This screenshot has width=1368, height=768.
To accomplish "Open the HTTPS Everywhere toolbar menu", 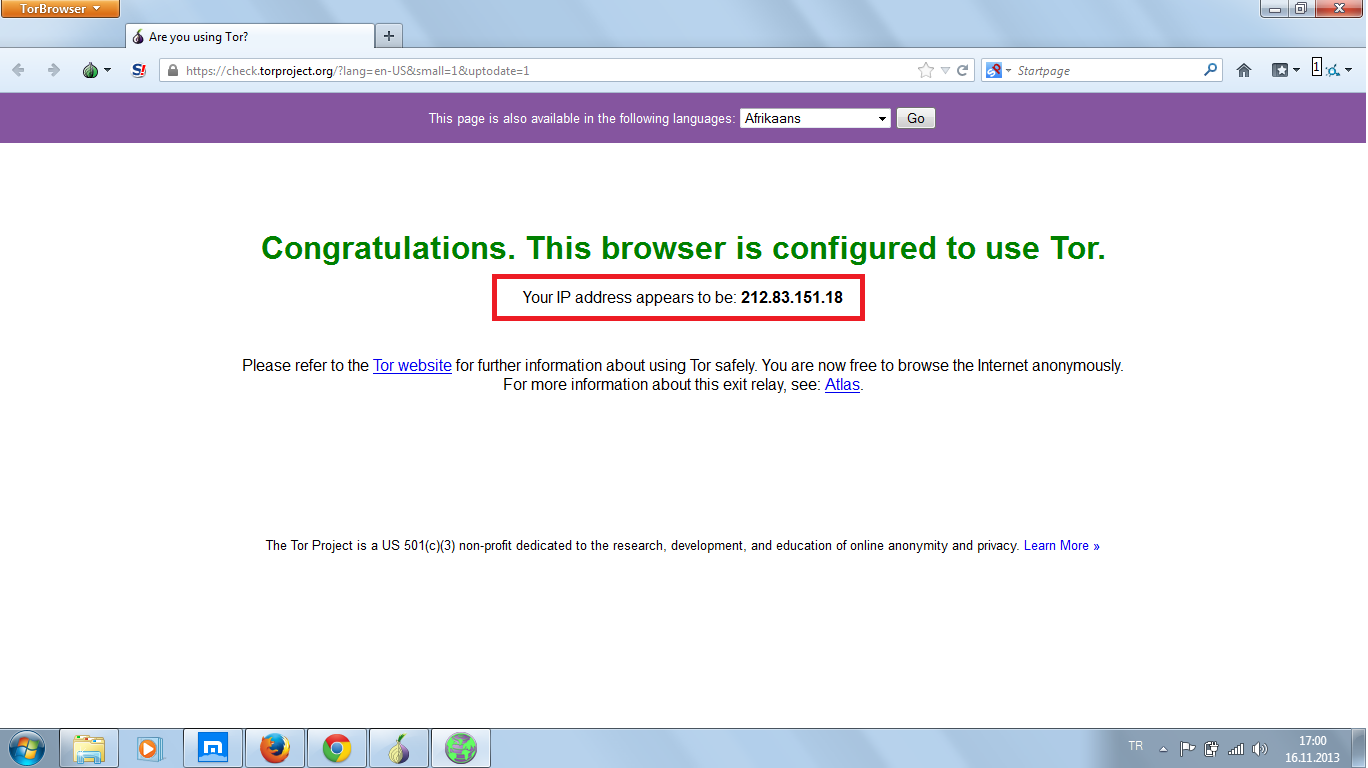I will click(x=1332, y=69).
